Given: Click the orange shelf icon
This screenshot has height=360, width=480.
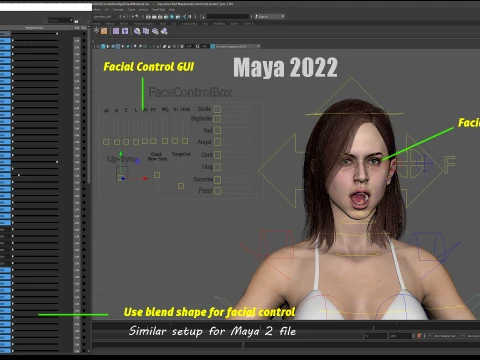Looking at the screenshot, I should (x=104, y=31).
